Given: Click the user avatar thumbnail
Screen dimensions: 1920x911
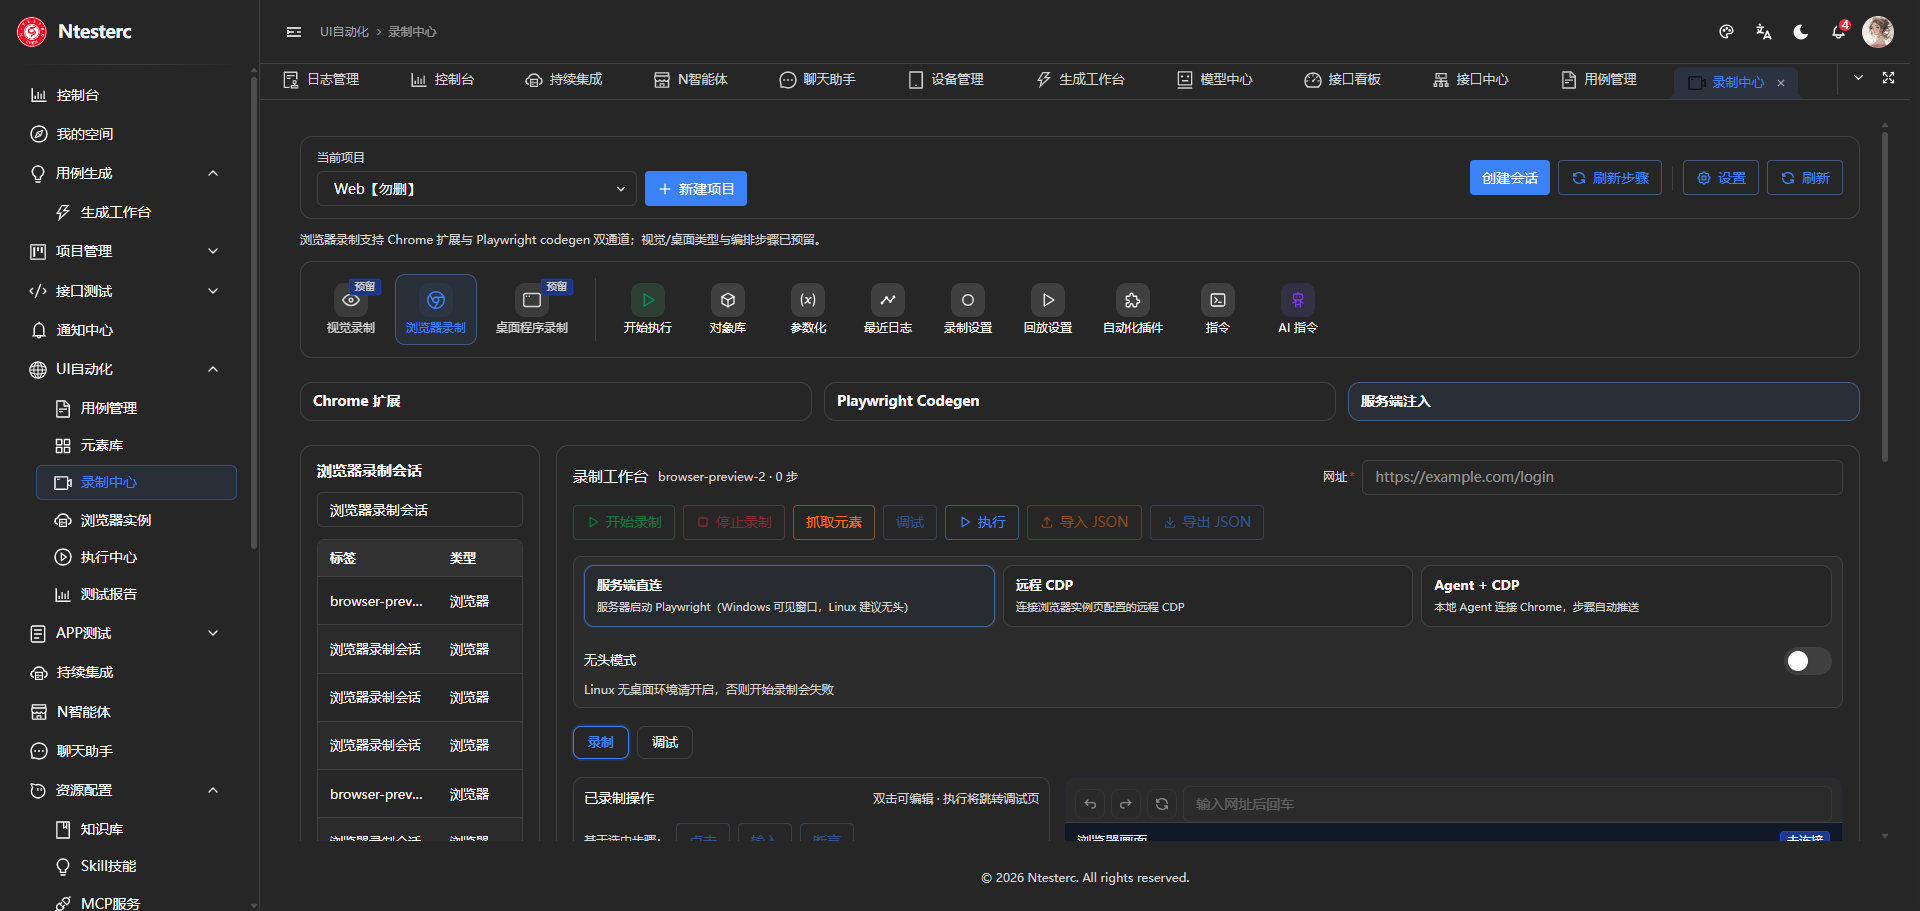Looking at the screenshot, I should coord(1878,32).
